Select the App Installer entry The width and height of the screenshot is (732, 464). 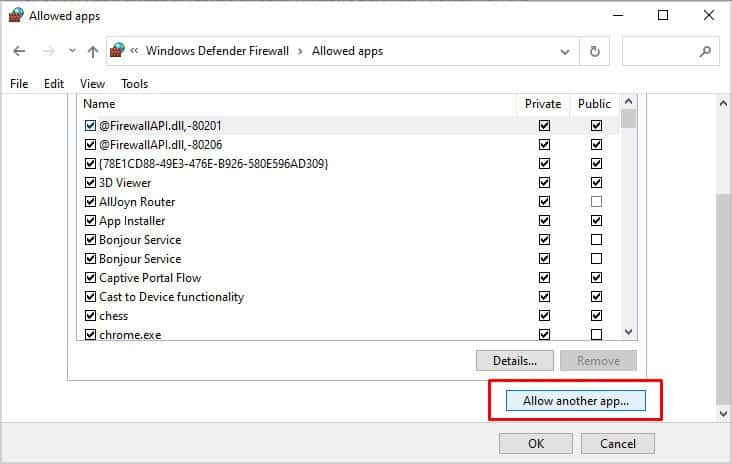[x=132, y=221]
